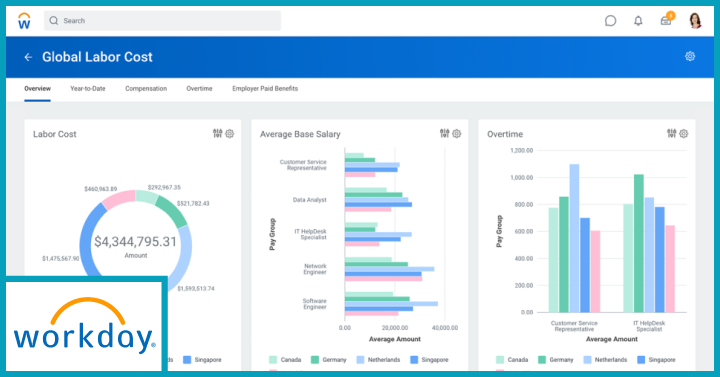Open the notifications bell icon

coord(638,21)
